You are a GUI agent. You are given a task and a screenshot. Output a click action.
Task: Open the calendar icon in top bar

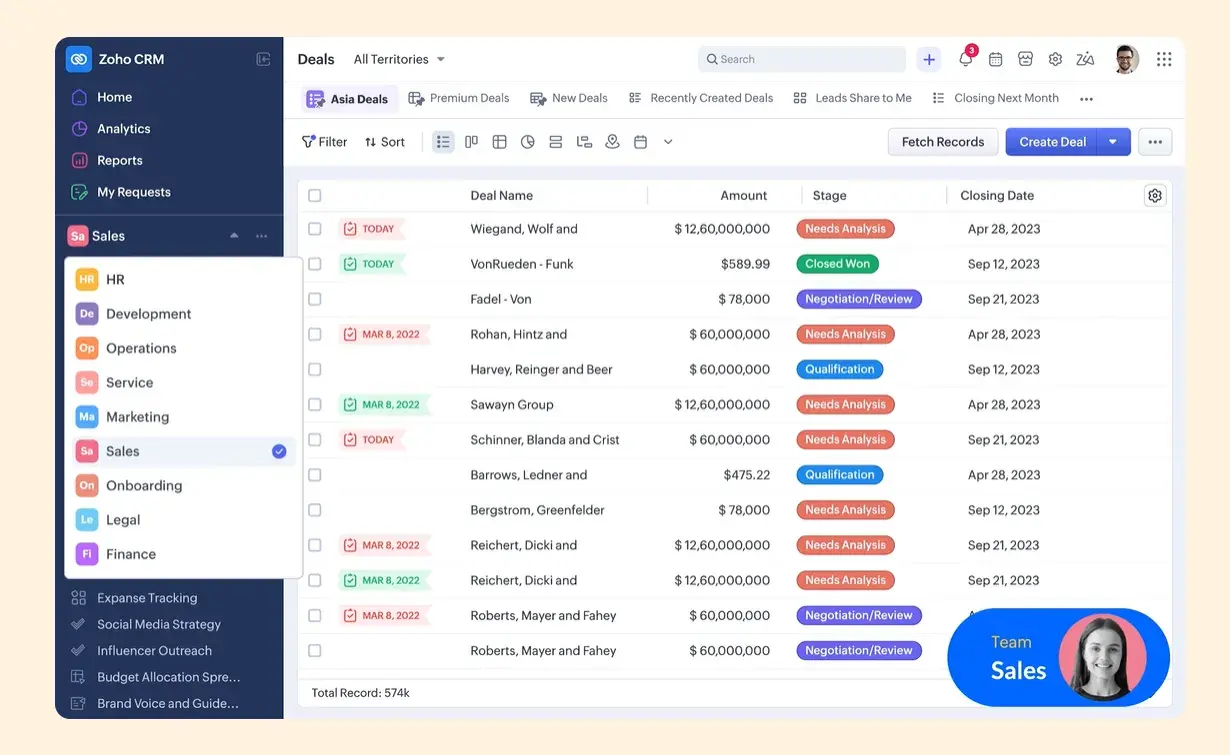995,59
